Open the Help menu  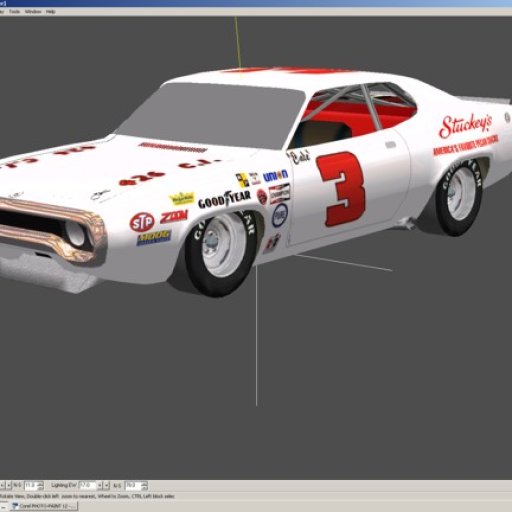tap(50, 12)
